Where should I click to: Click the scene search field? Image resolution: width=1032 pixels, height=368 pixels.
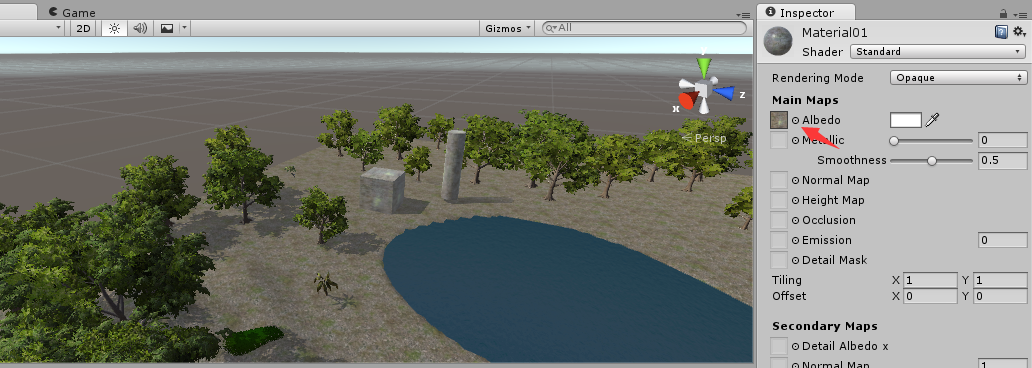click(x=644, y=28)
